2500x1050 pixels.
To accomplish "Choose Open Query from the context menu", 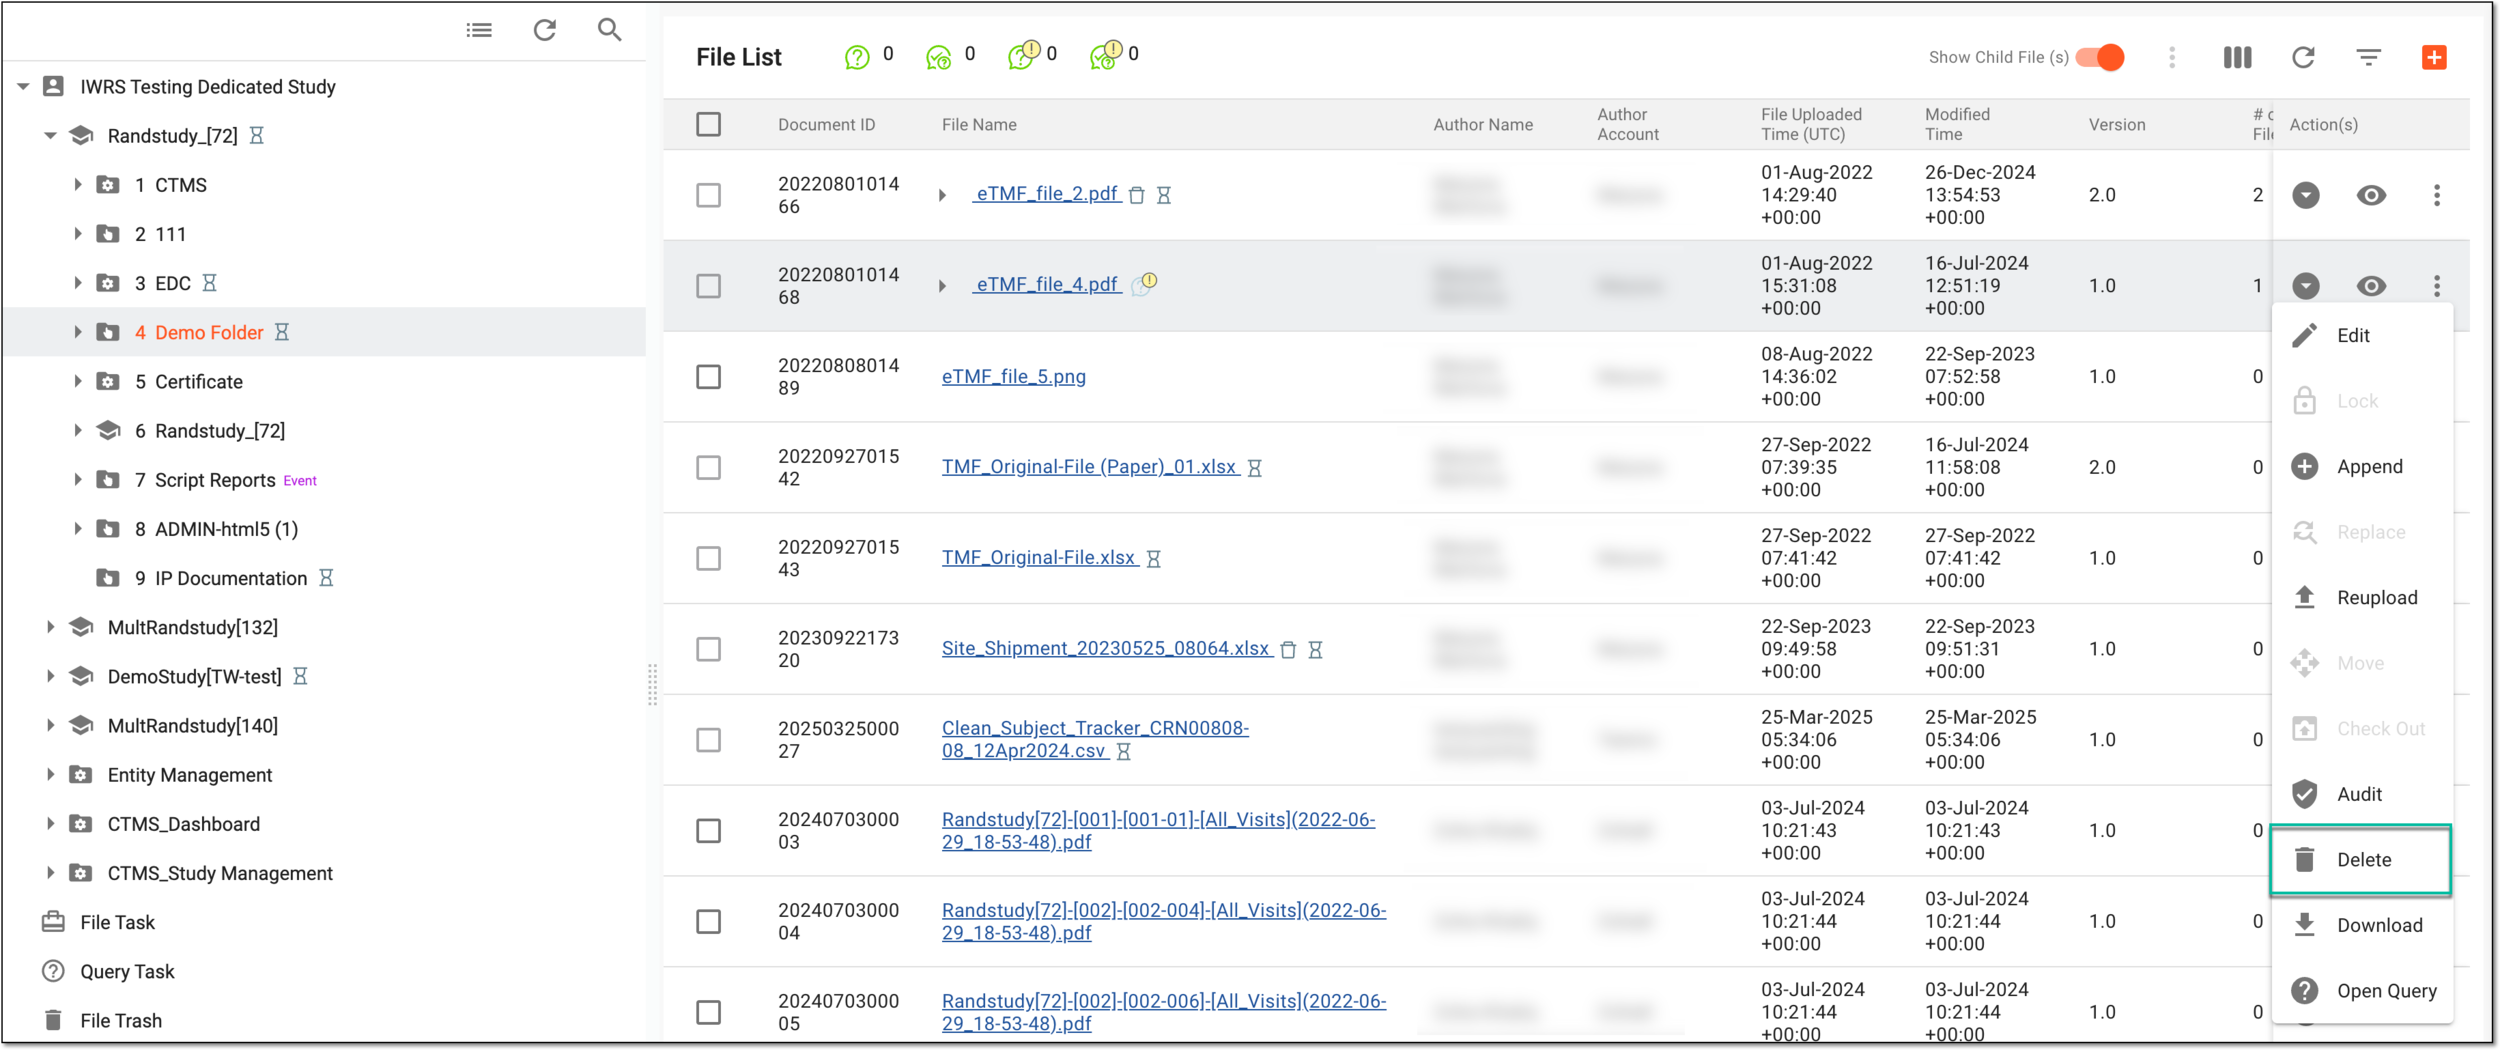I will 2362,991.
